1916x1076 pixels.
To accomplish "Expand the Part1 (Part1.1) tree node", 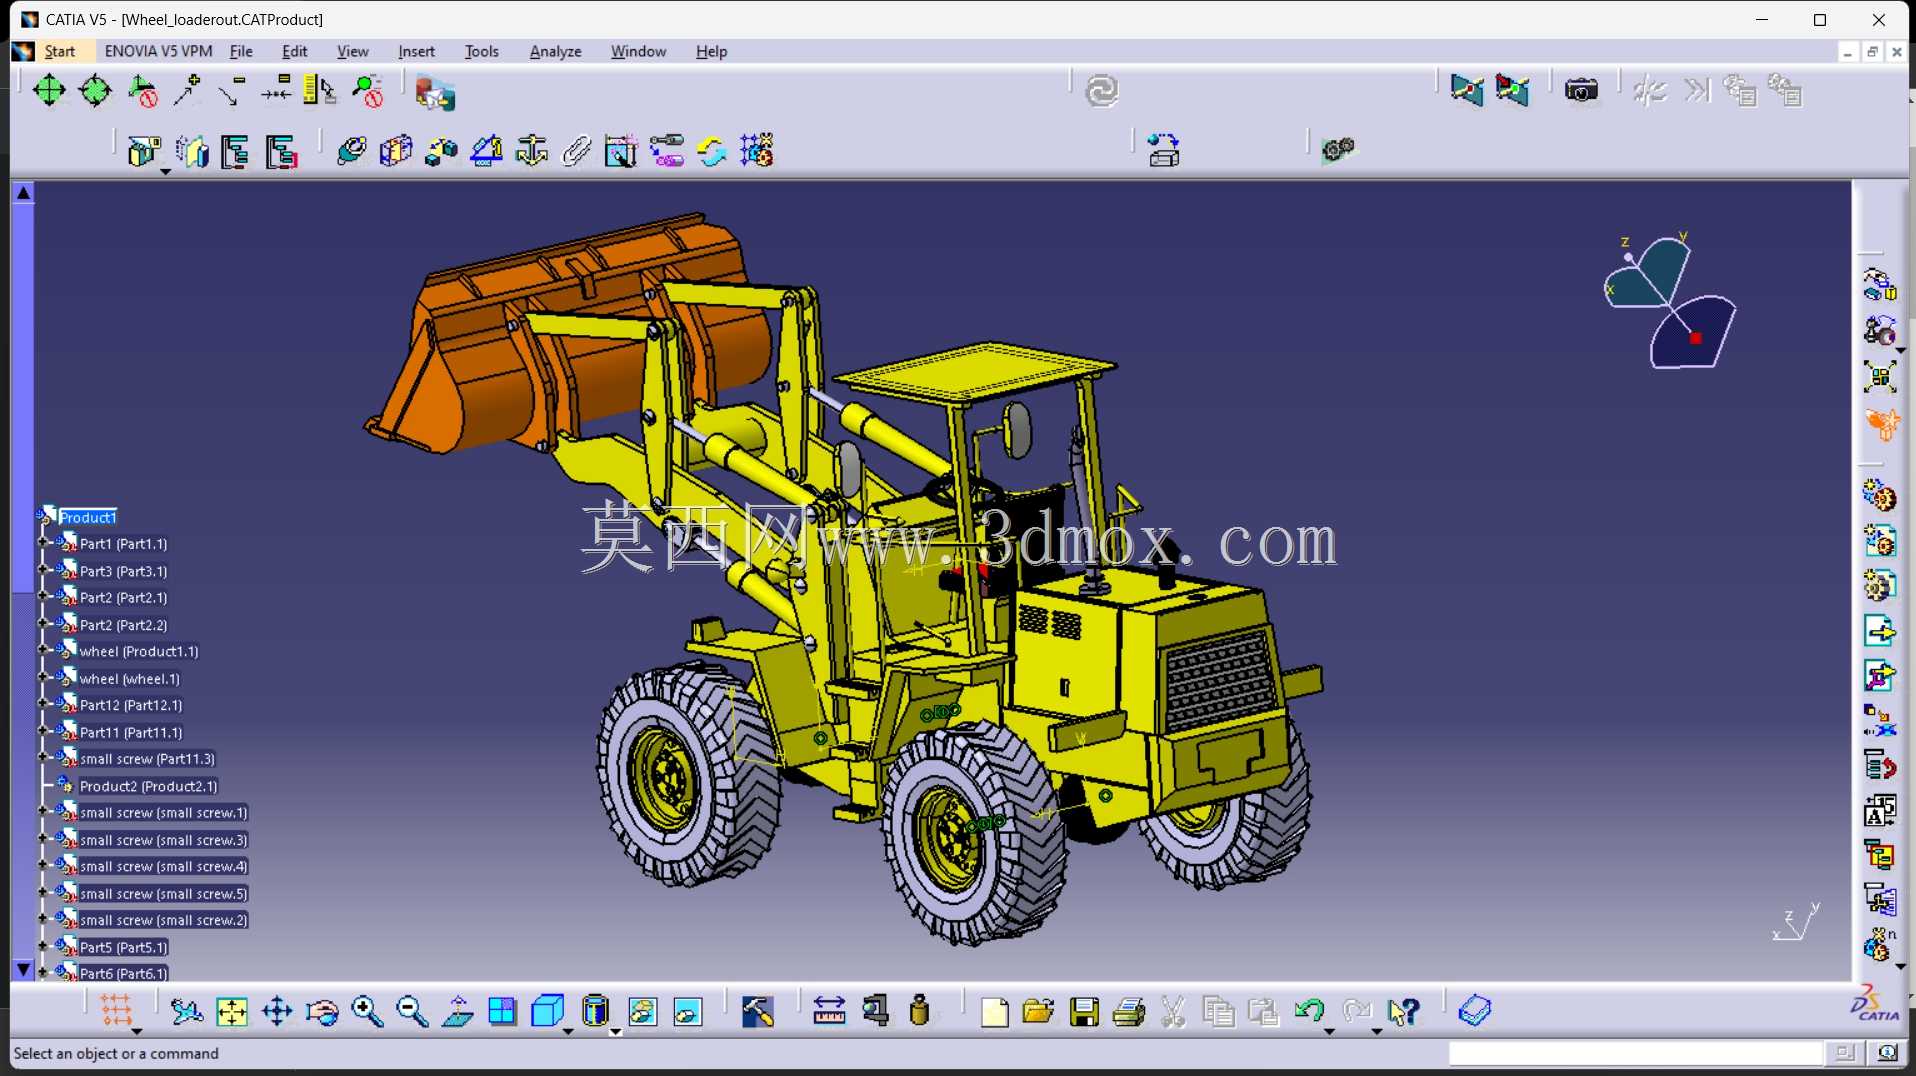I will click(x=43, y=544).
